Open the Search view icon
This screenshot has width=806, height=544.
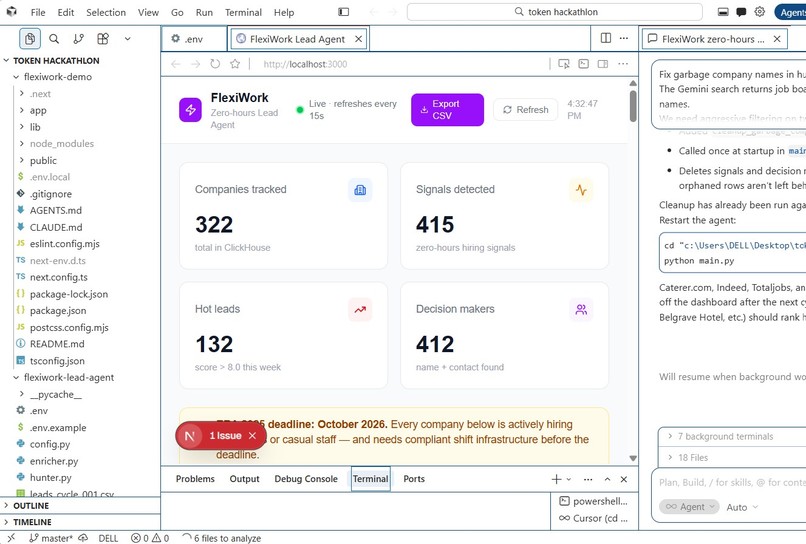click(54, 39)
